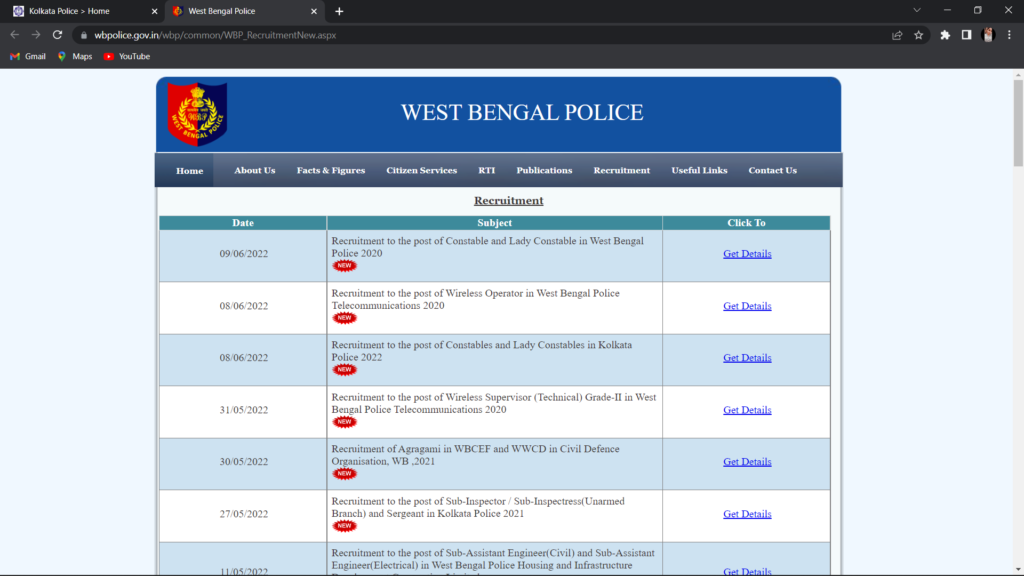Viewport: 1024px width, 576px height.
Task: Open the Chrome side panel icon
Action: [967, 35]
